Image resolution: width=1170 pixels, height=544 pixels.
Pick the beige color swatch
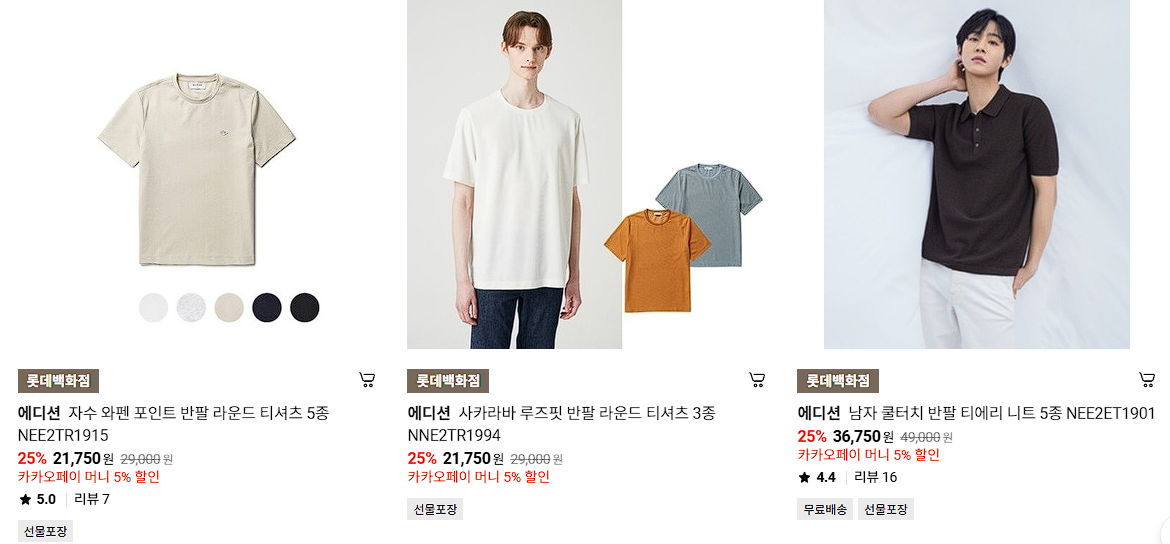click(229, 307)
